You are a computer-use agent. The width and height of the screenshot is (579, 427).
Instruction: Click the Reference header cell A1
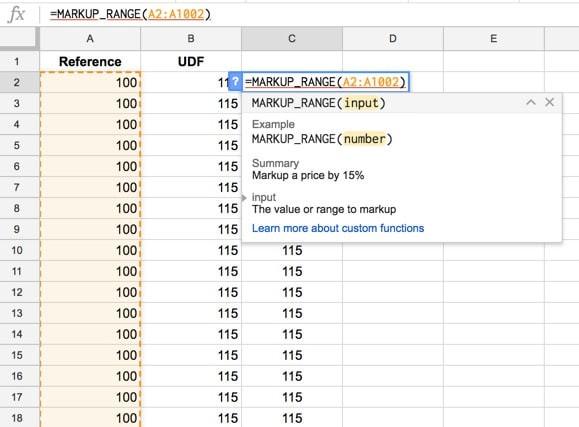click(90, 61)
